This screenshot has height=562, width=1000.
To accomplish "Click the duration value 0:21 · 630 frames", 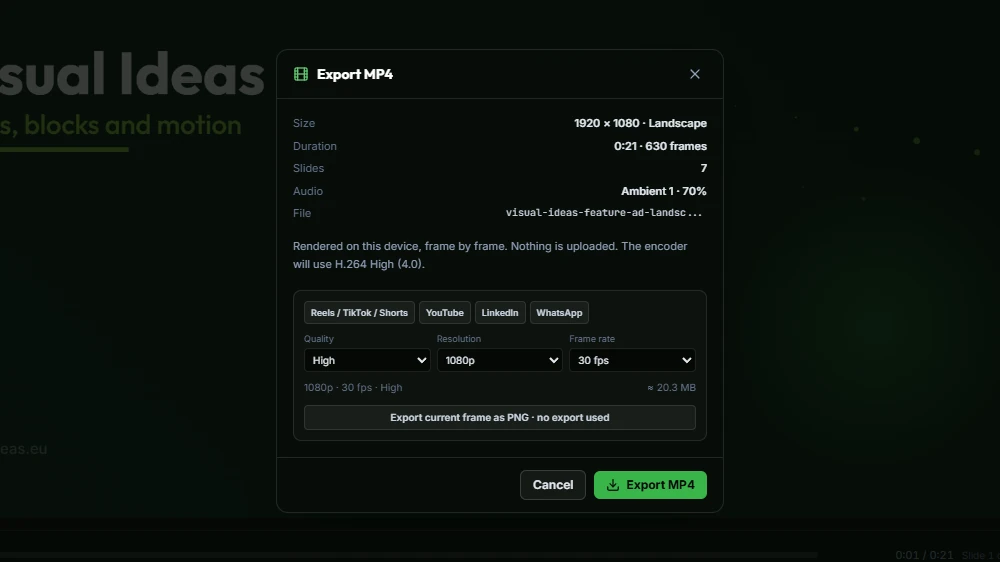I will coord(660,146).
